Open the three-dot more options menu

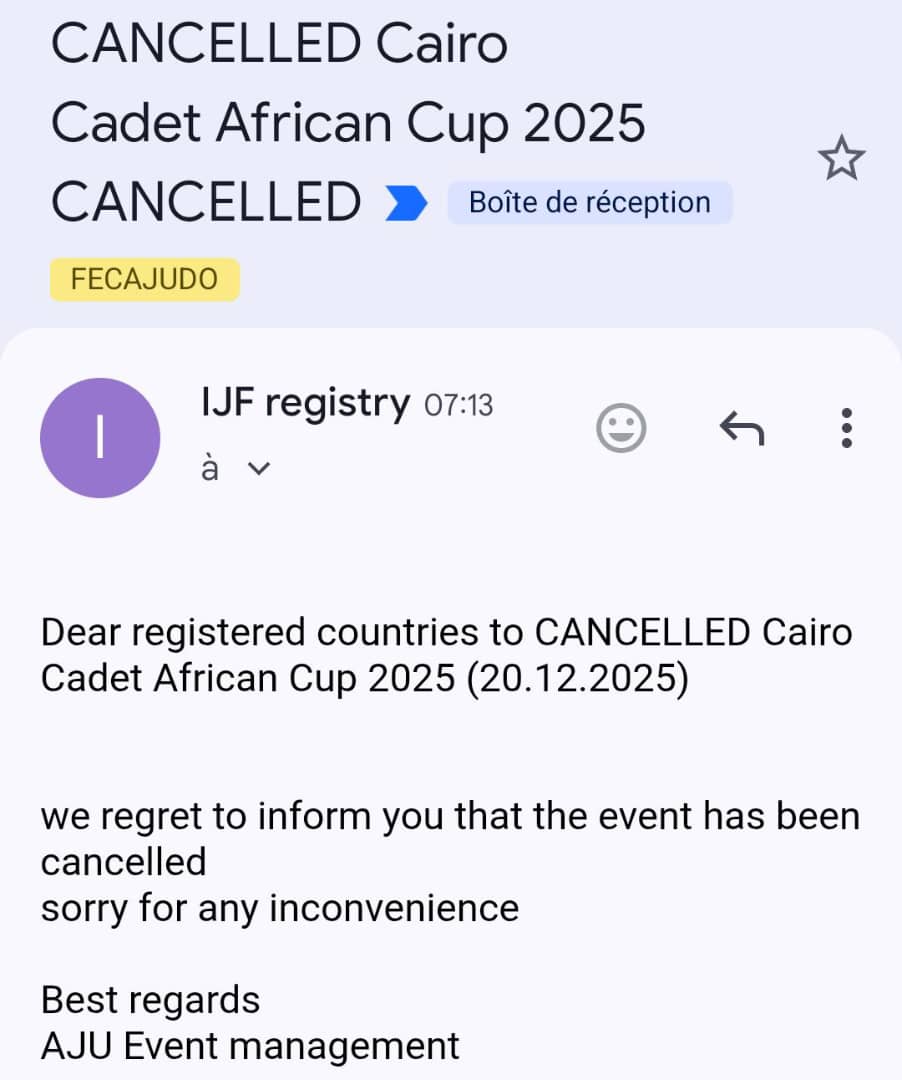click(x=846, y=429)
